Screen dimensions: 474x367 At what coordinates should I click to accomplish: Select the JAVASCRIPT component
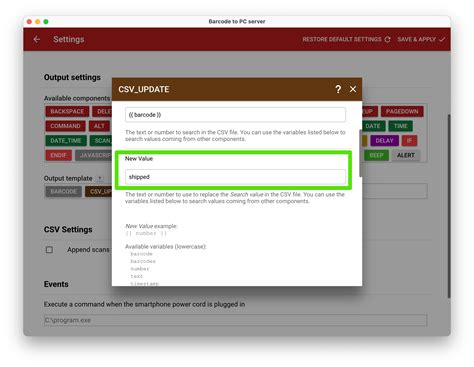point(94,155)
